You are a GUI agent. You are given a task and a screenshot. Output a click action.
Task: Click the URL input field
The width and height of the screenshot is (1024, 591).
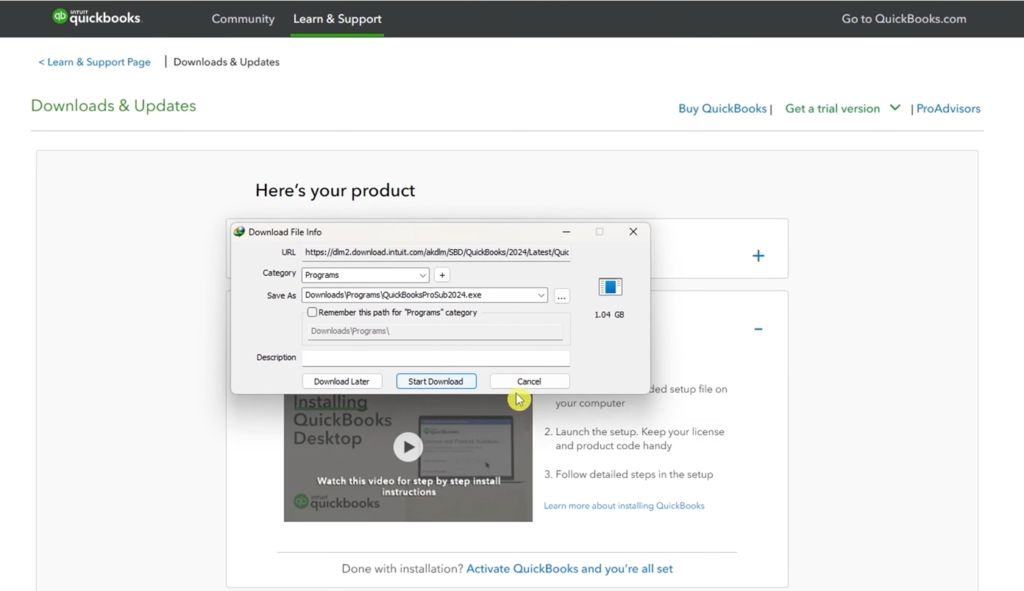[x=436, y=252]
